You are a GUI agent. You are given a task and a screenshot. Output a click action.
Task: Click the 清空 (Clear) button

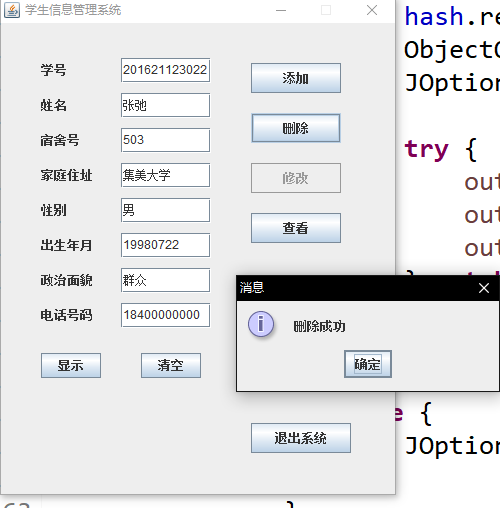point(171,365)
